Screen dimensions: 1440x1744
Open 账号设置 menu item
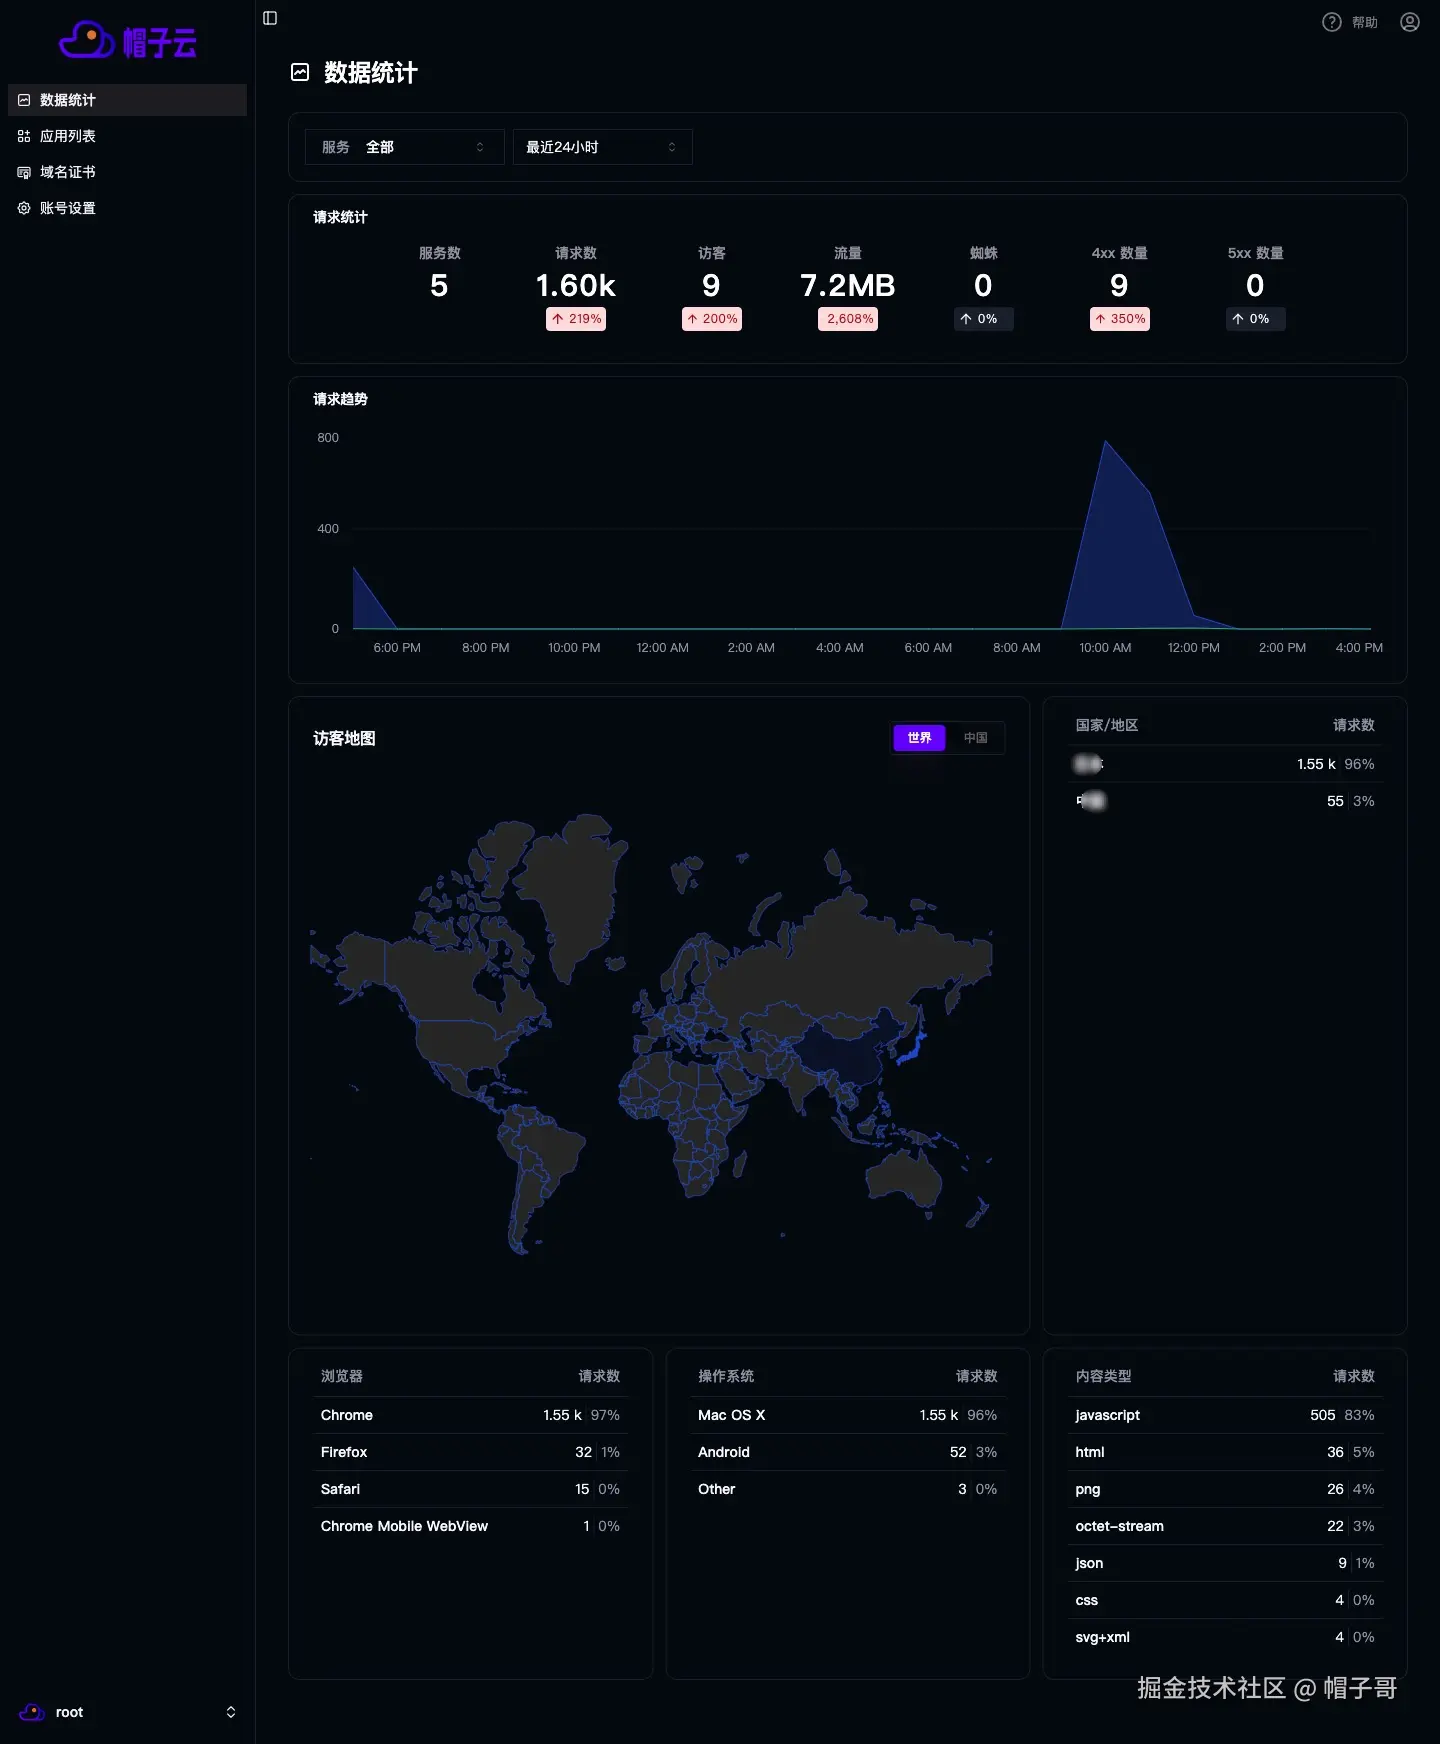[127, 208]
